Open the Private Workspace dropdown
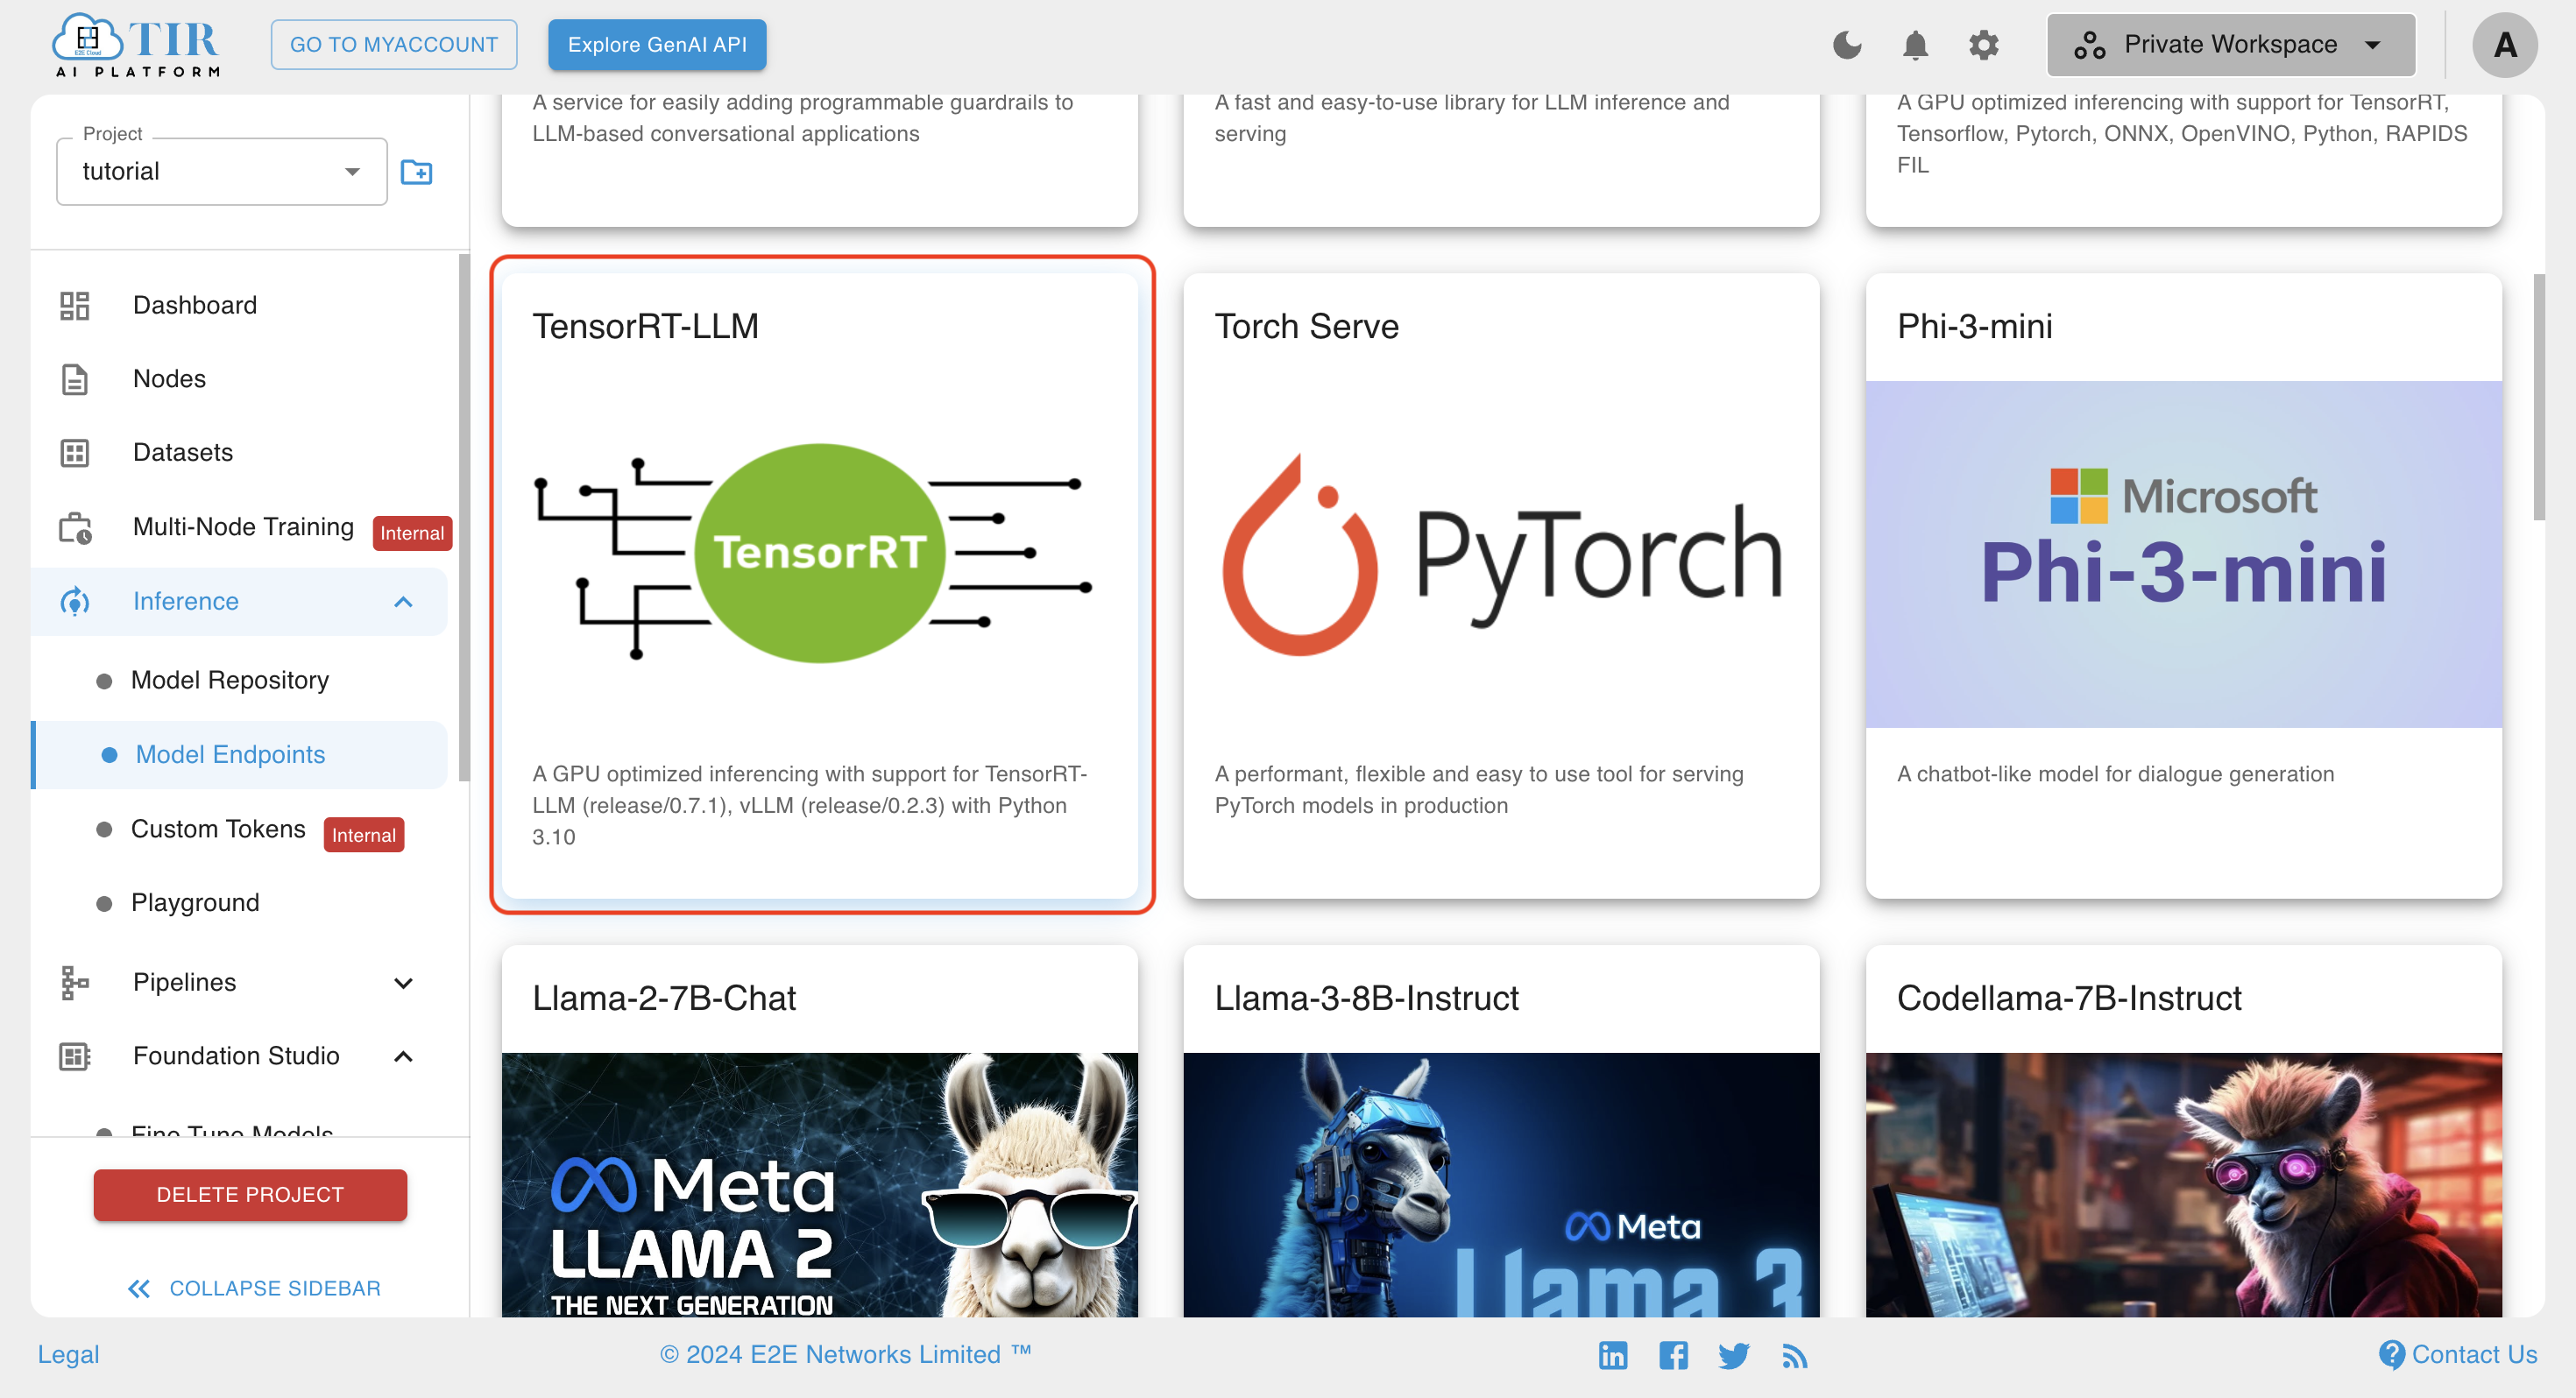 [2231, 45]
